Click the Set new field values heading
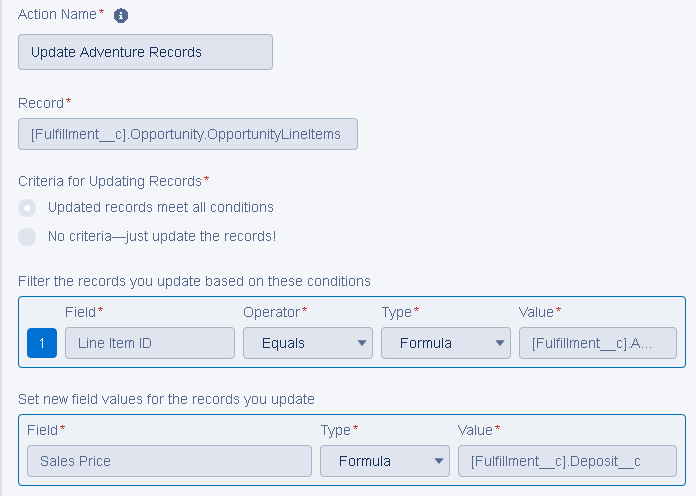The image size is (696, 496). 166,399
